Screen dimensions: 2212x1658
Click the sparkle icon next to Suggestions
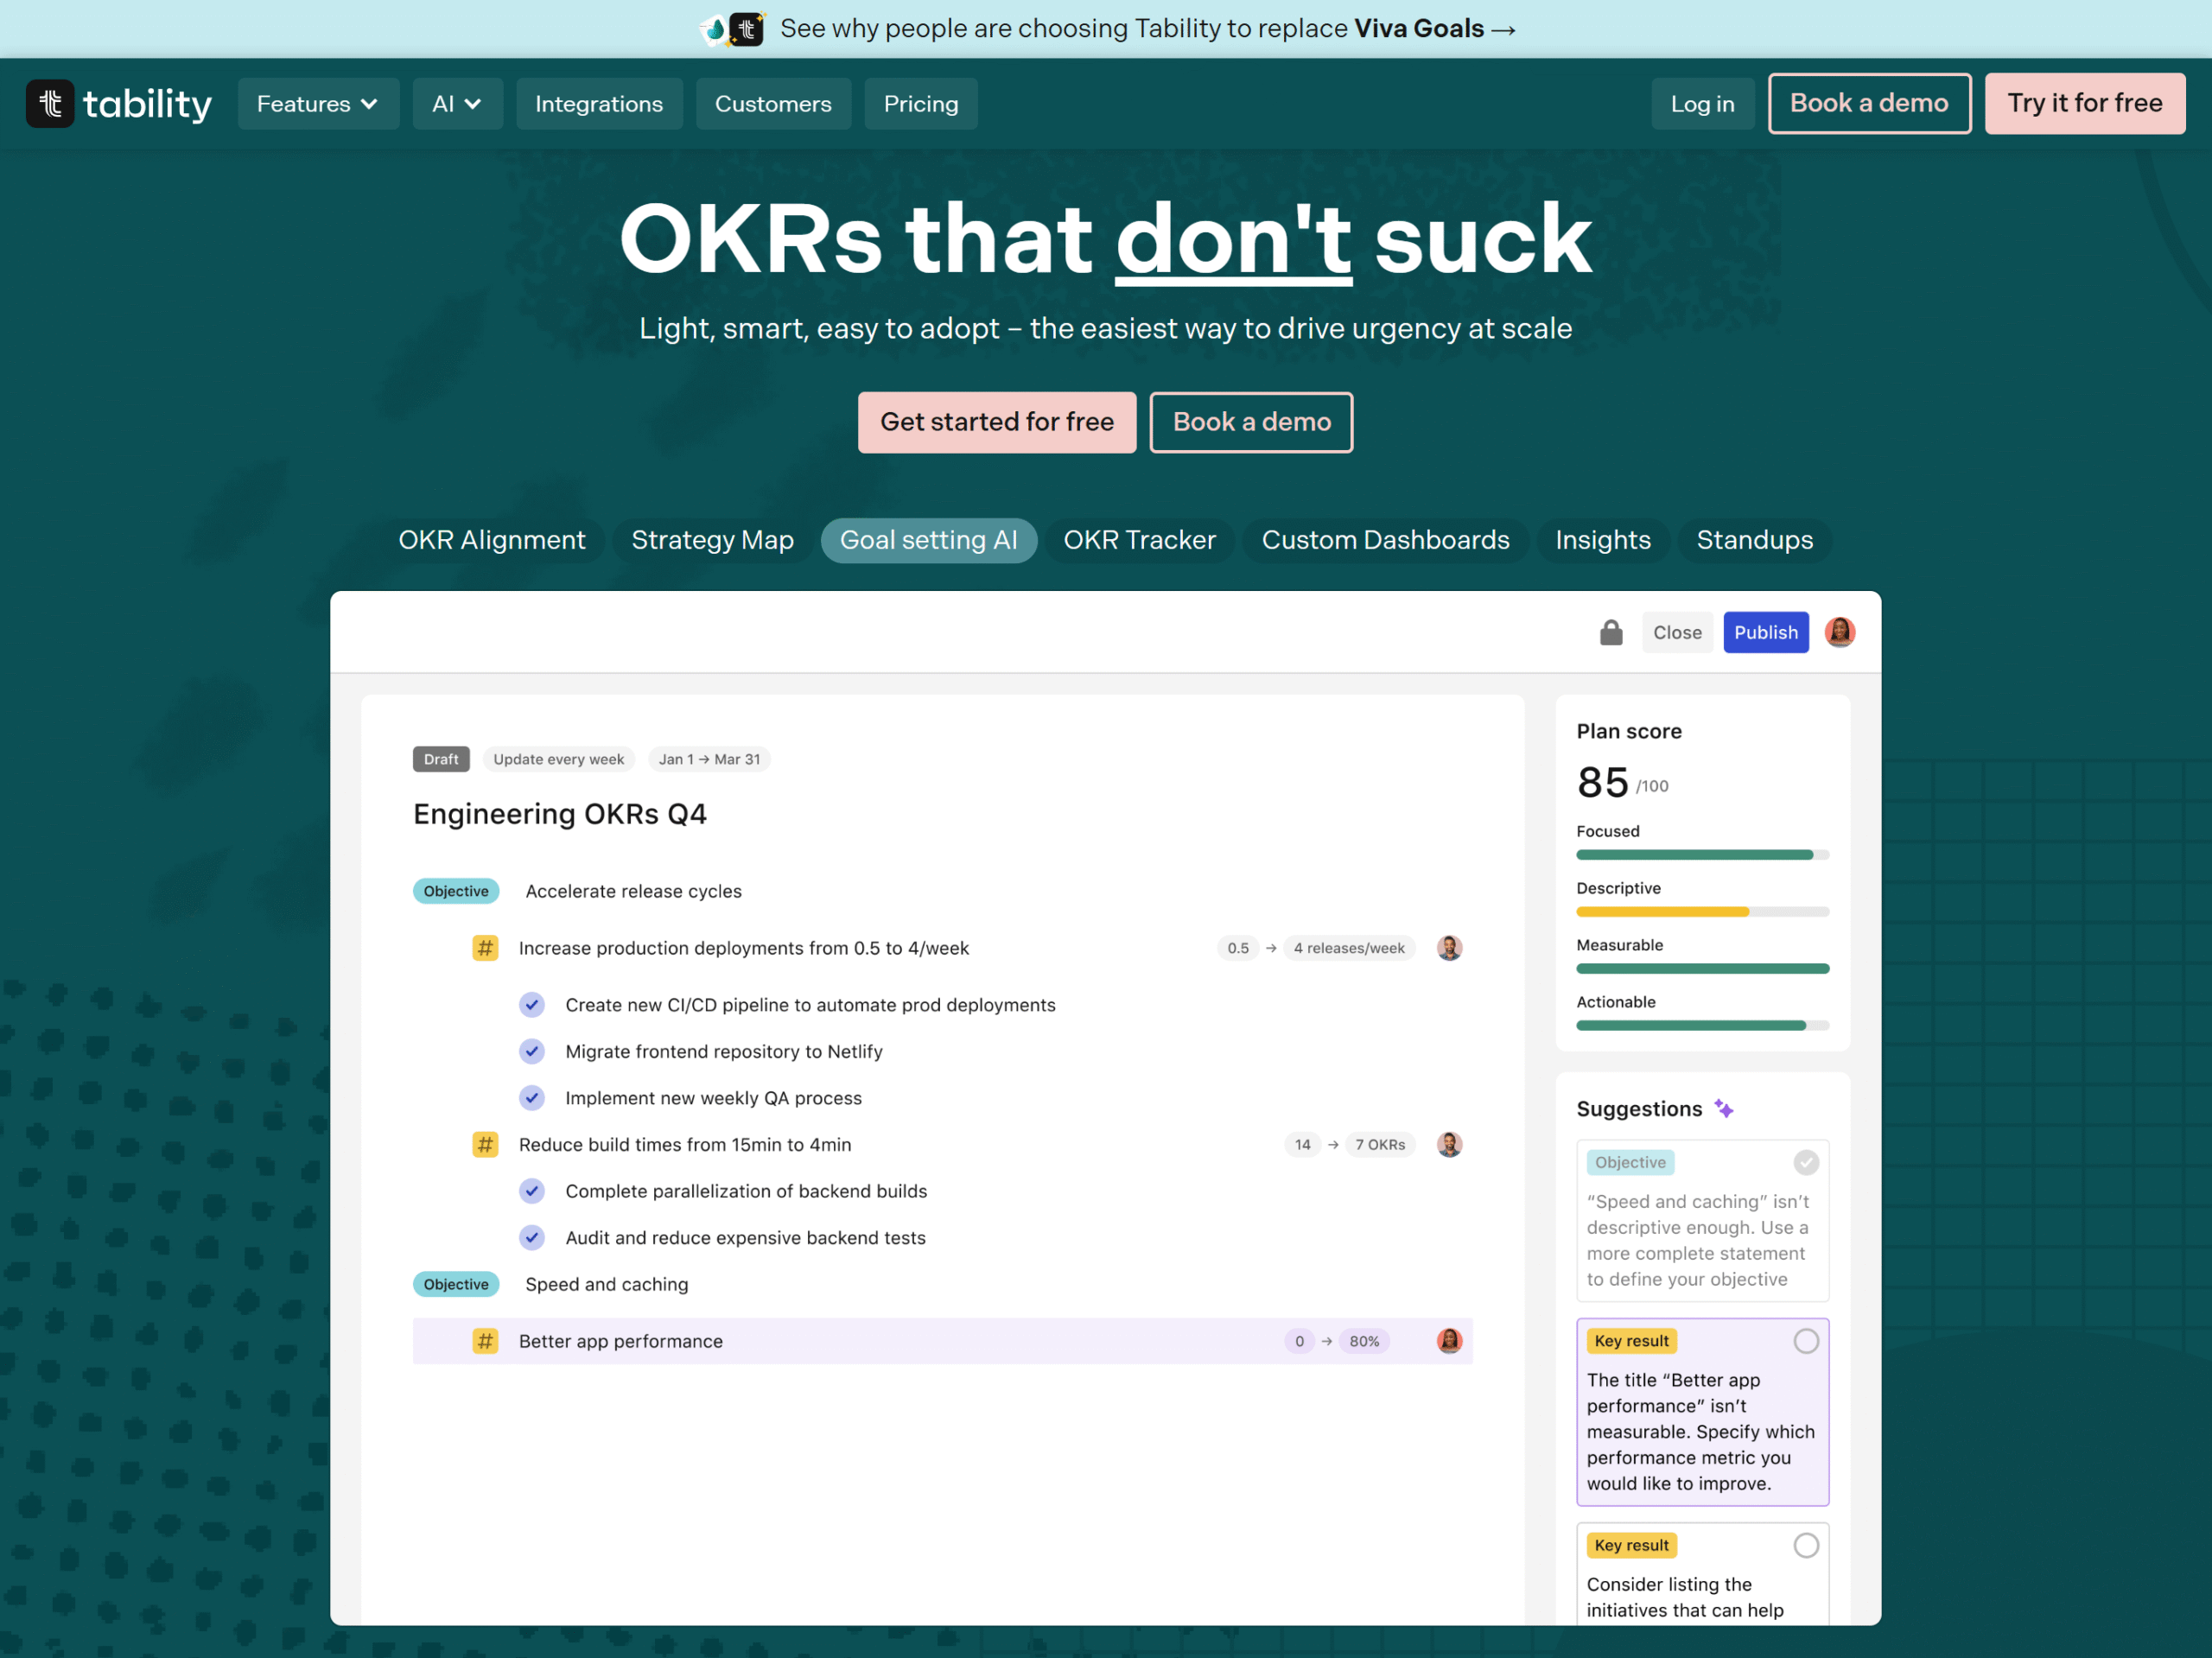coord(1724,1108)
